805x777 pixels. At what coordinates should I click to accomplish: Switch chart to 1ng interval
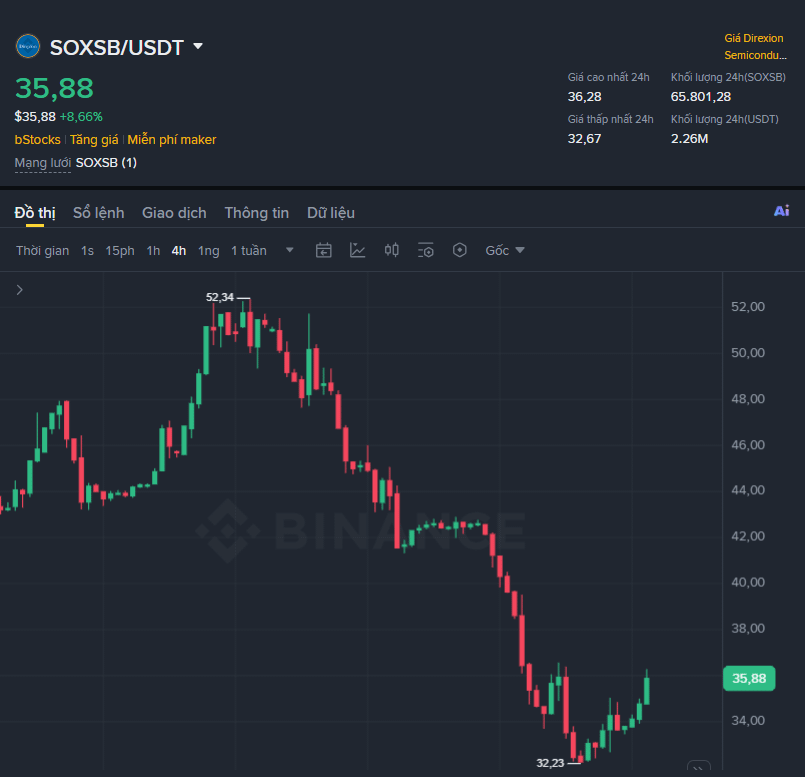tap(208, 251)
